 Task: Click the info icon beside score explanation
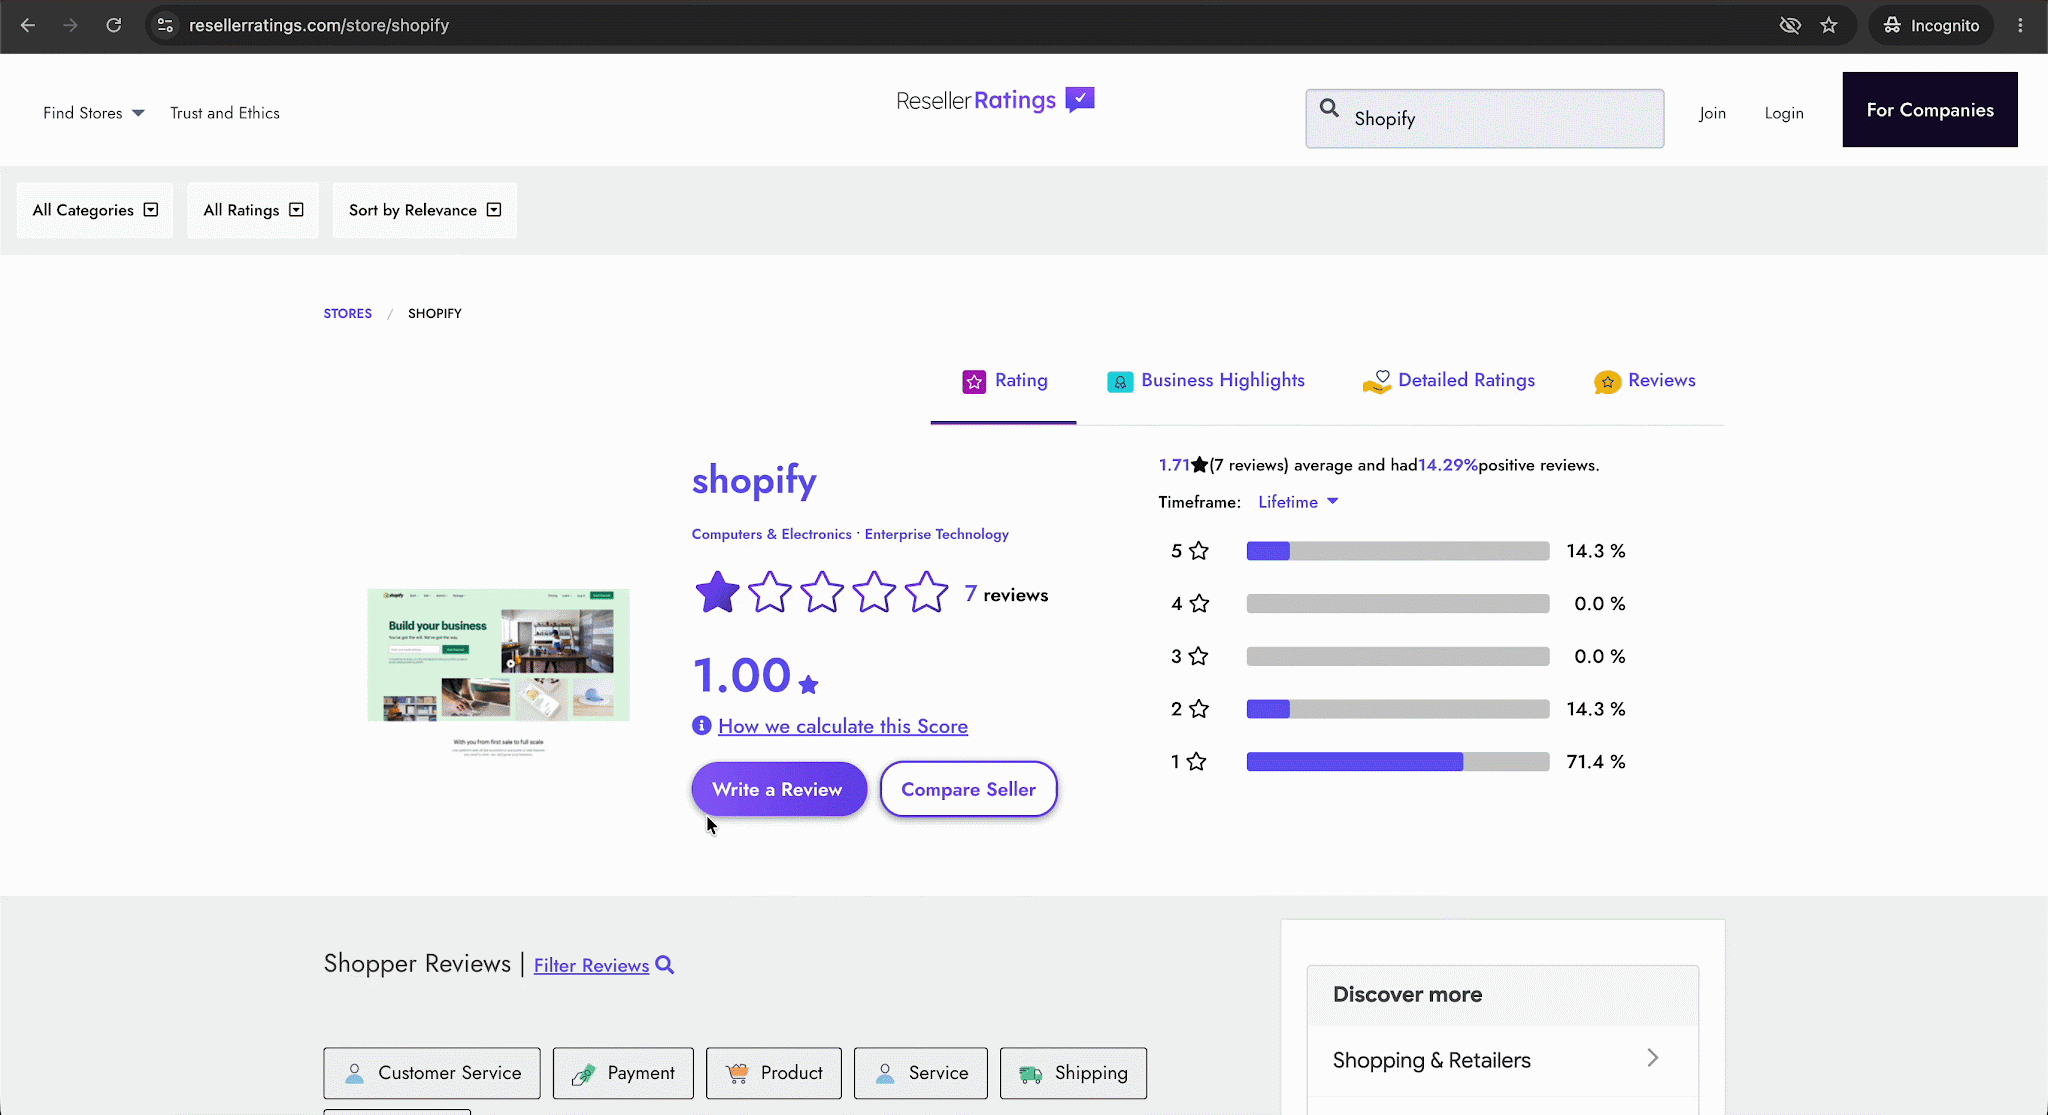click(701, 726)
